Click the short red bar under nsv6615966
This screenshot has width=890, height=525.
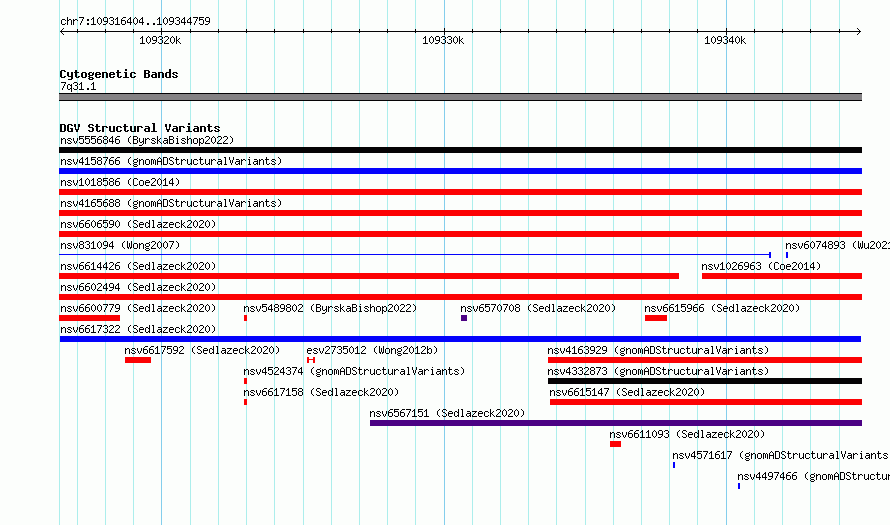[x=656, y=318]
